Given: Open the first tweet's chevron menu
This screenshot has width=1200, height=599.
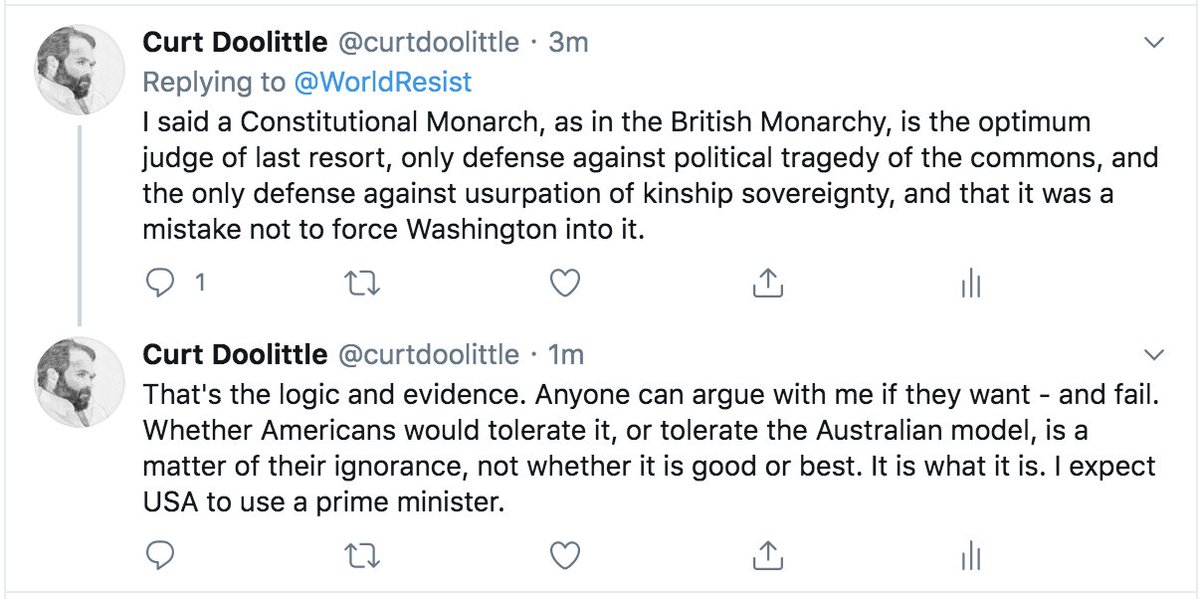Looking at the screenshot, I should 1155,43.
